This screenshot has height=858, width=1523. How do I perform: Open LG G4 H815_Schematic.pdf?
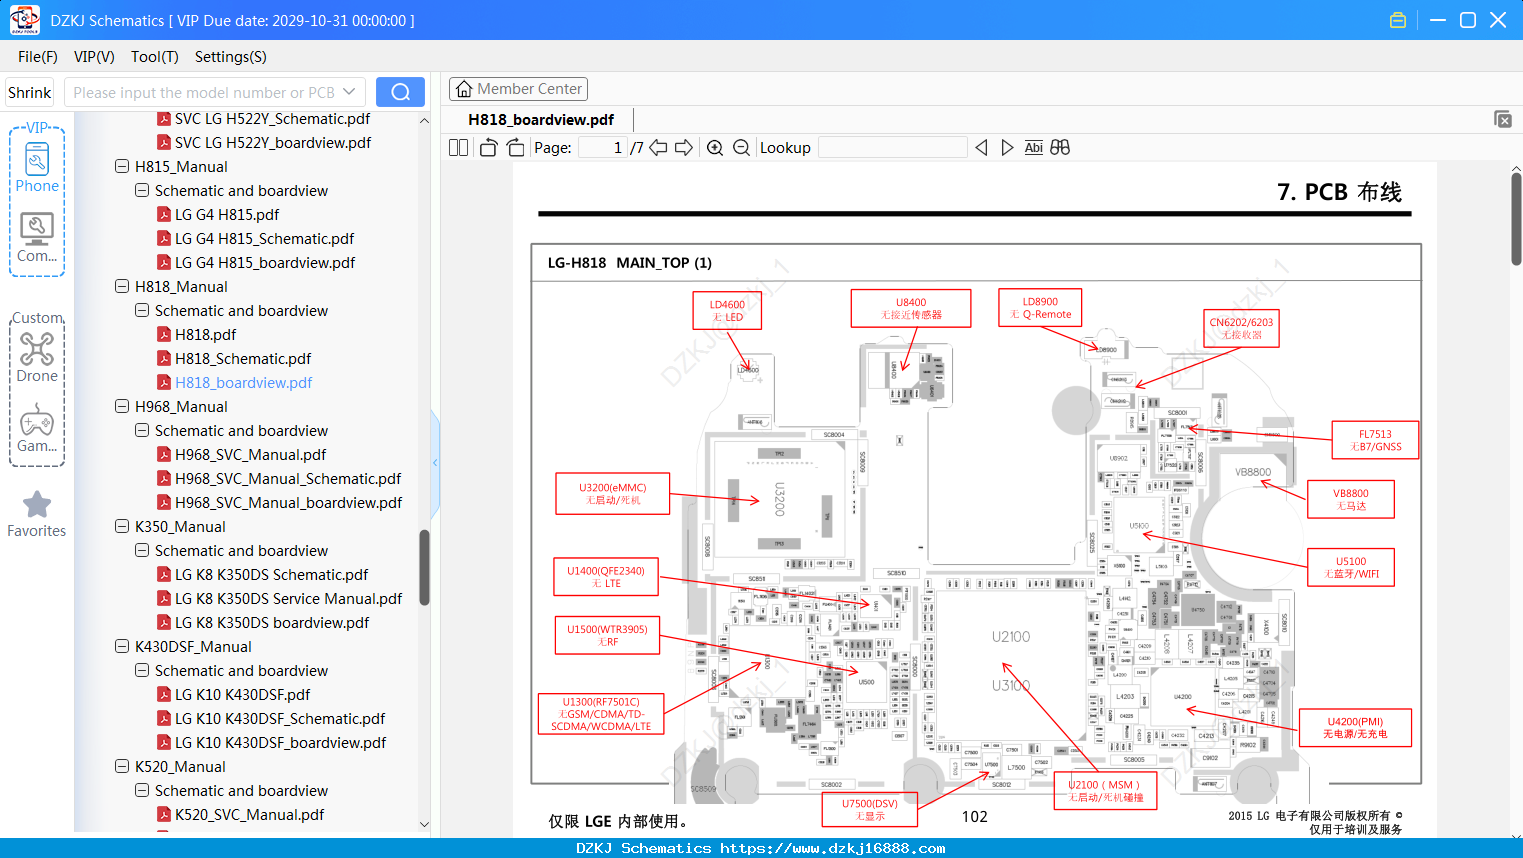[x=264, y=238]
